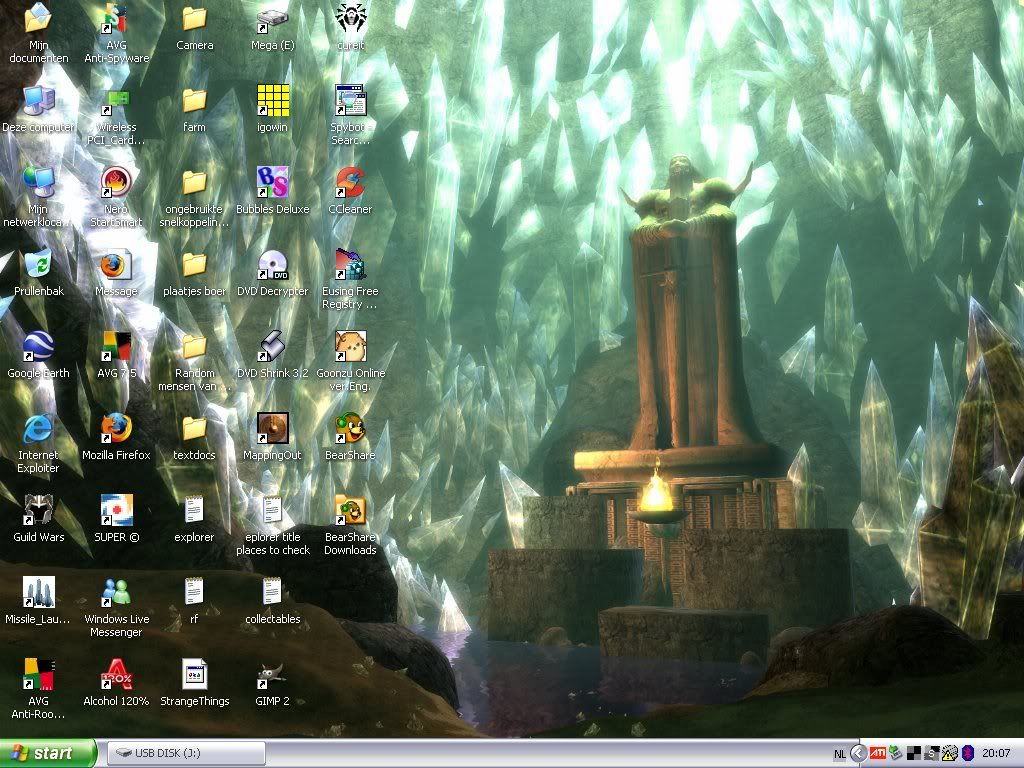Click the checkered AVG tray icon without a letter

pyautogui.click(x=914, y=754)
